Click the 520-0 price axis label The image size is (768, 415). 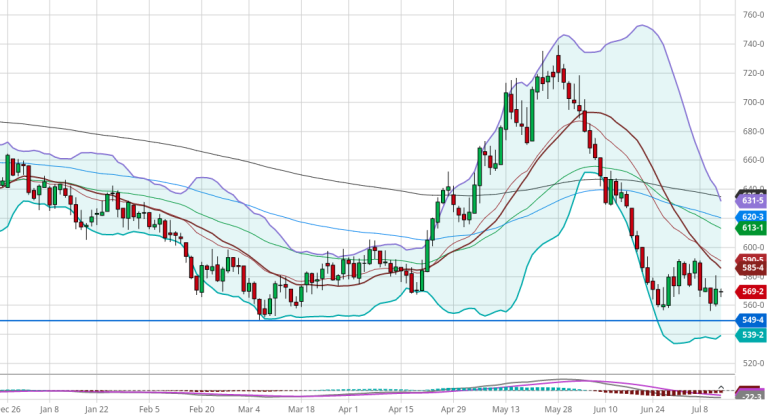[x=752, y=363]
